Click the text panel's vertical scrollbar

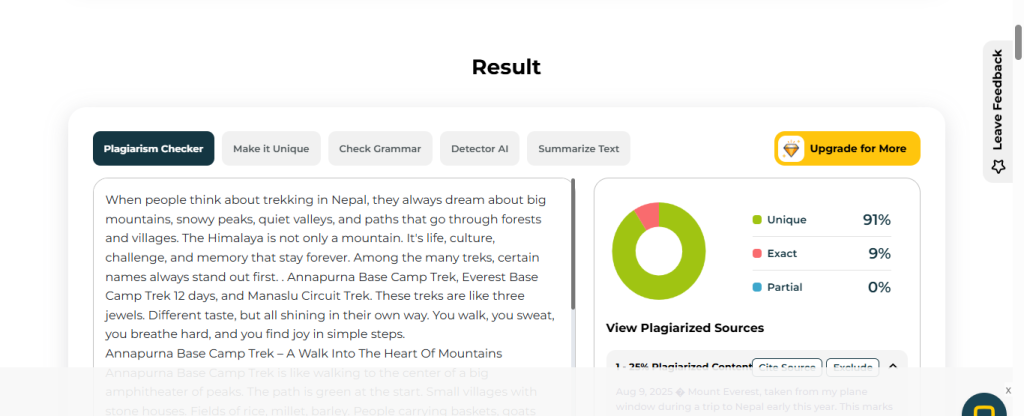coord(573,244)
